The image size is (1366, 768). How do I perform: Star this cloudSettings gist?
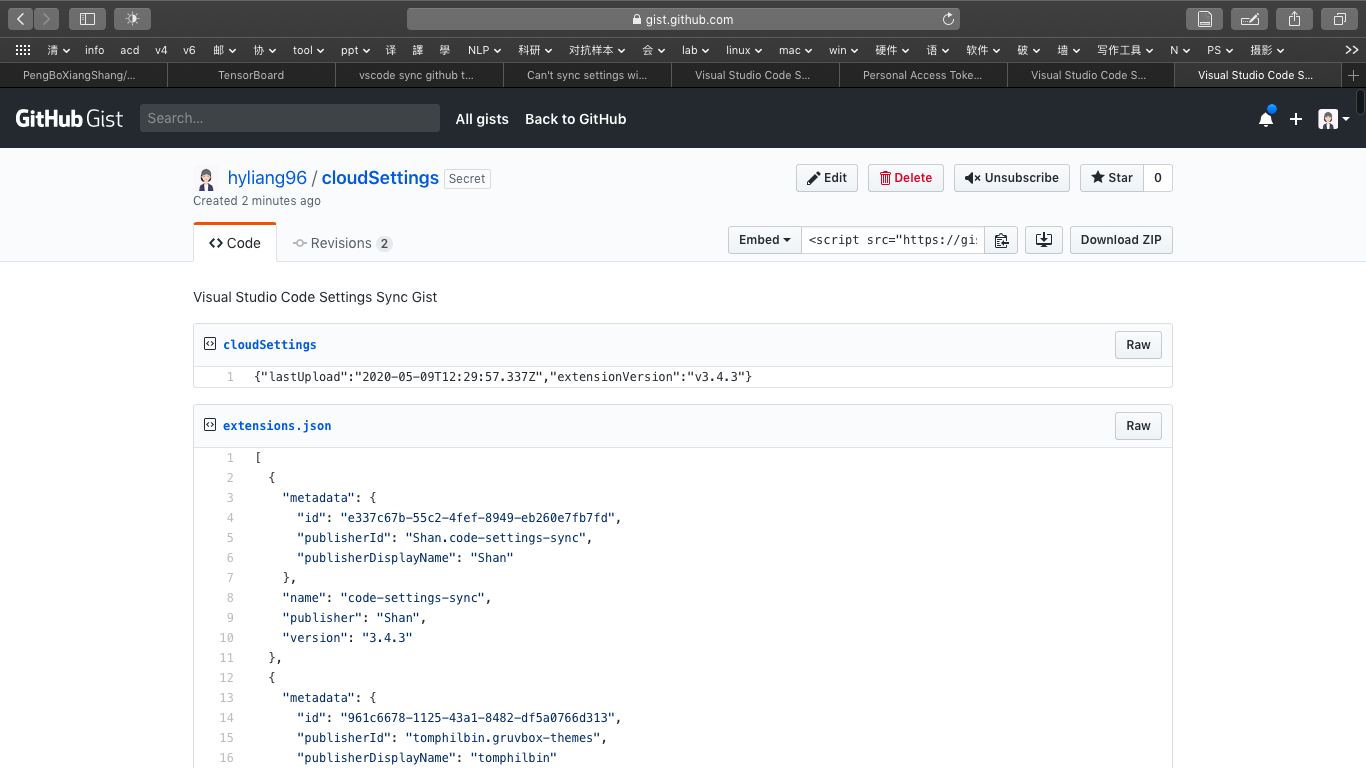(1111, 178)
